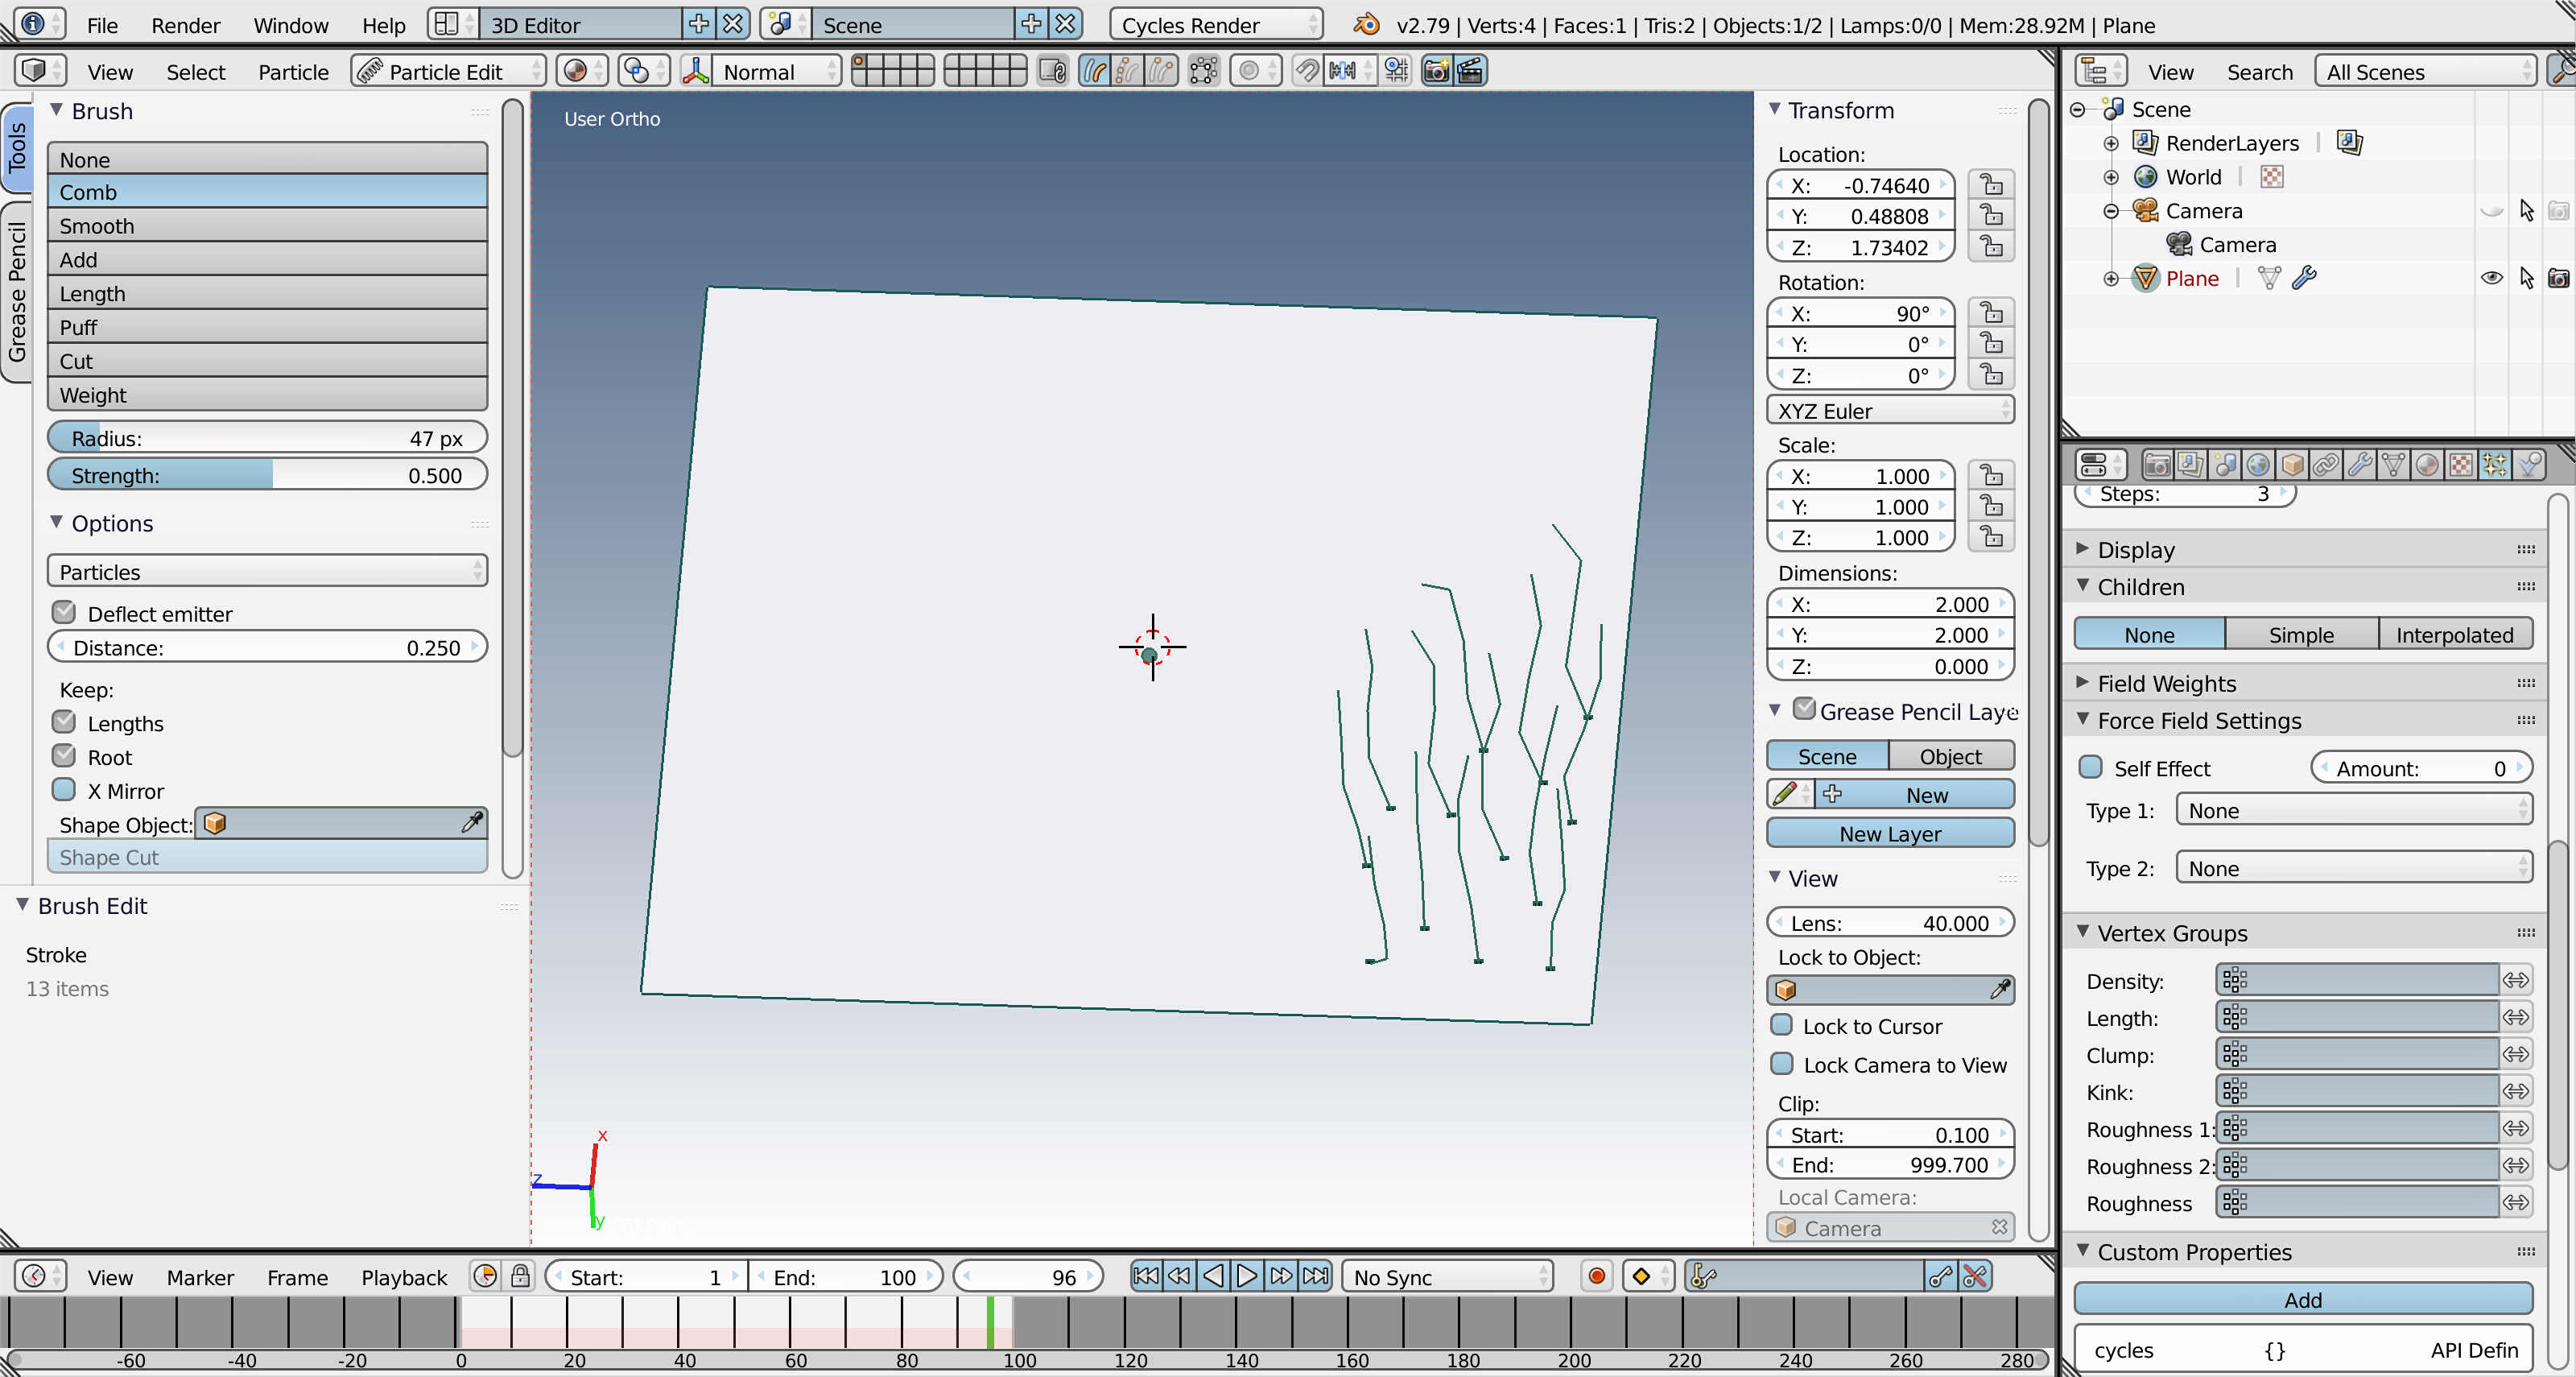Switch grease pencil source to Object
Image resolution: width=2576 pixels, height=1377 pixels.
(1950, 756)
